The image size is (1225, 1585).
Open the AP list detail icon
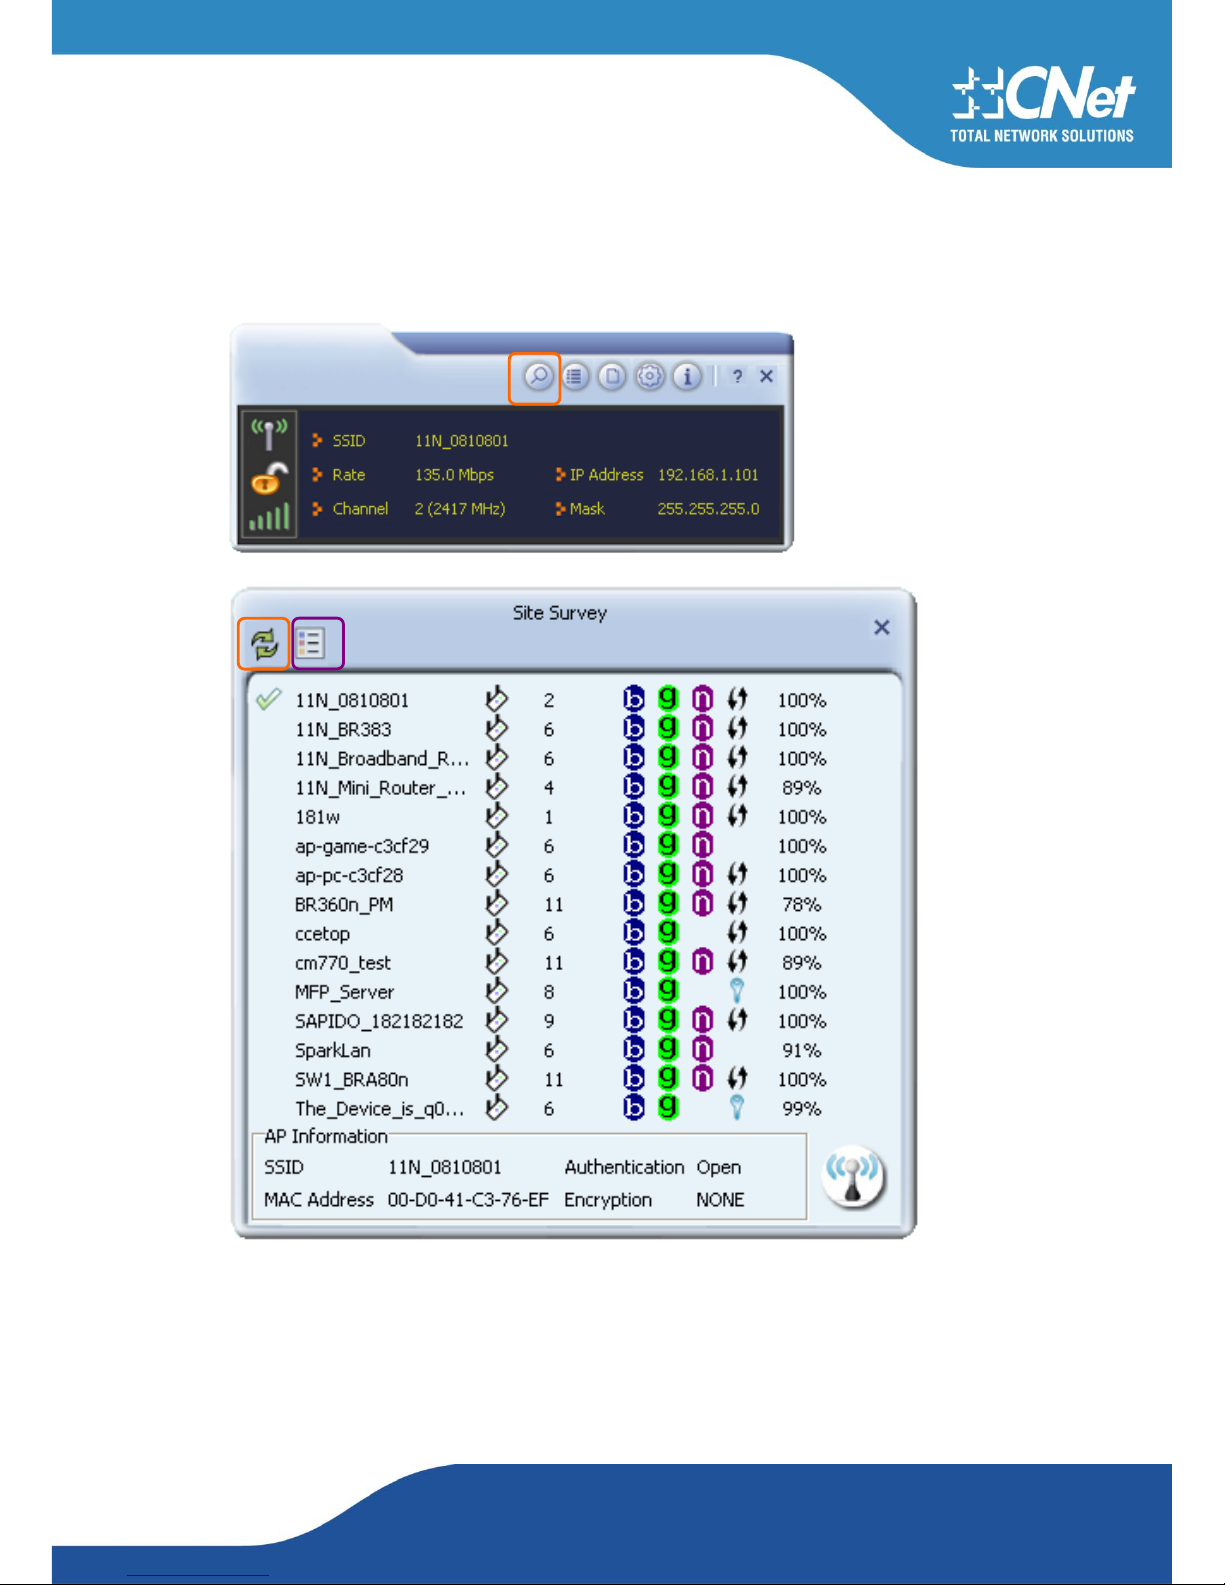pos(311,644)
